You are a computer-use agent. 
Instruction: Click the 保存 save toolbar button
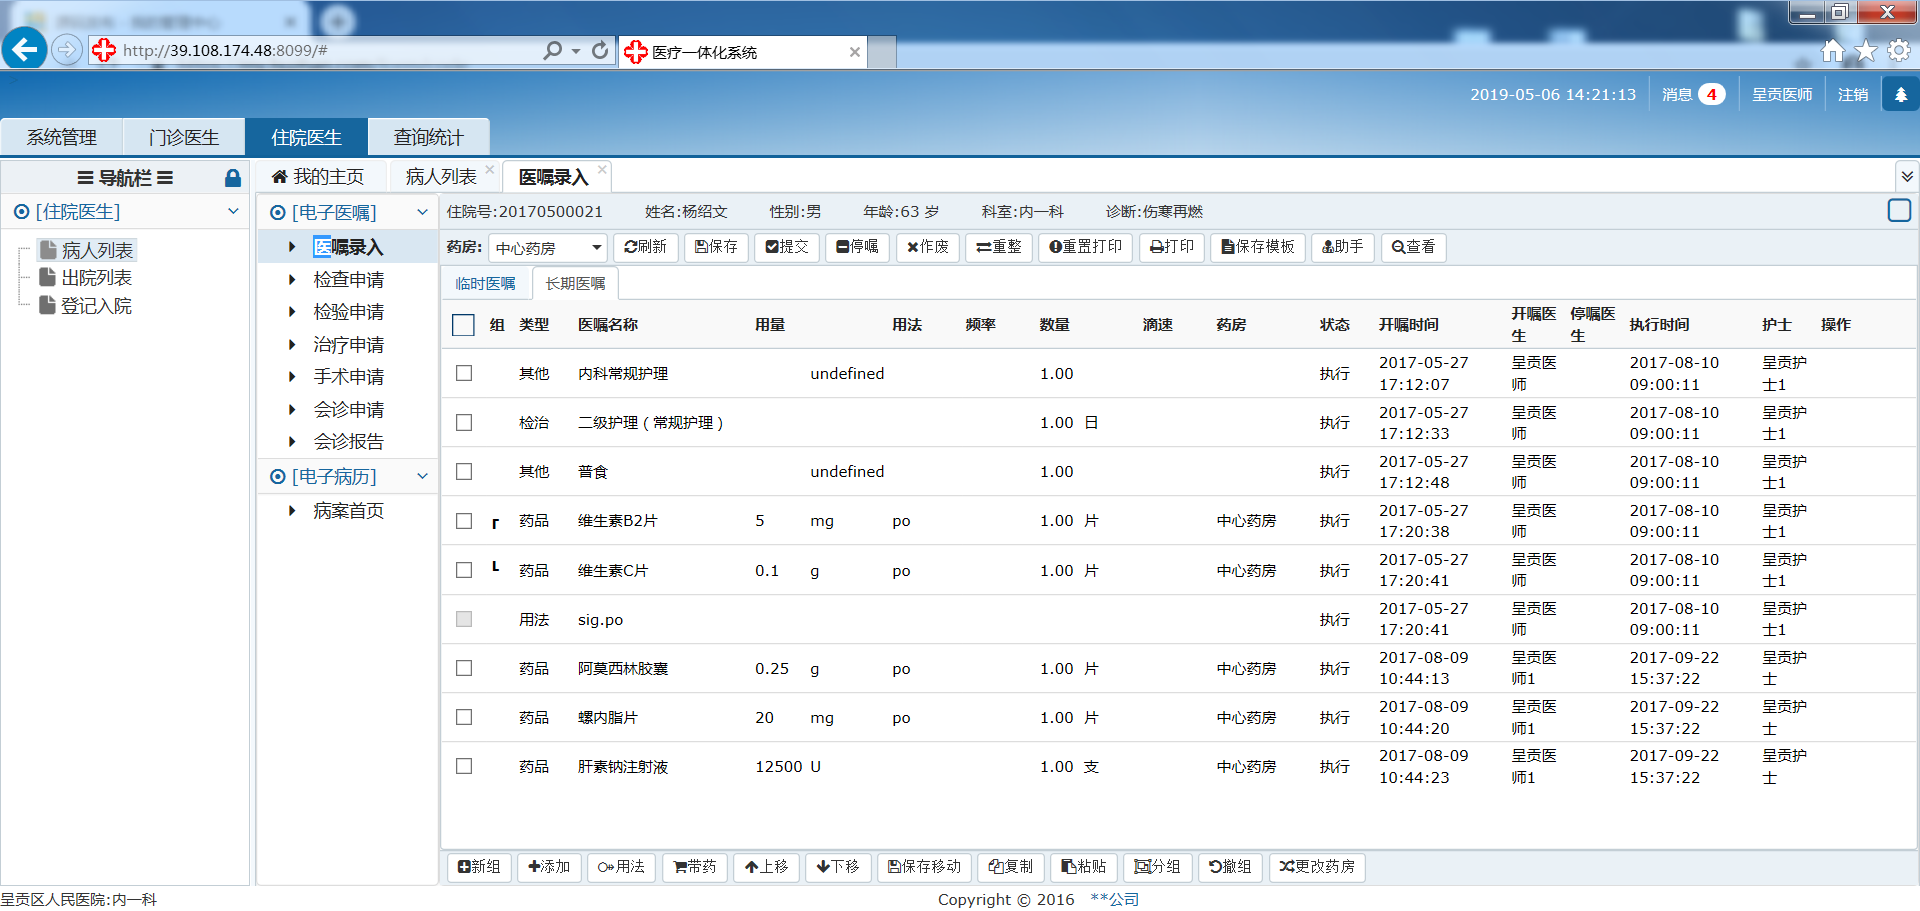(716, 247)
